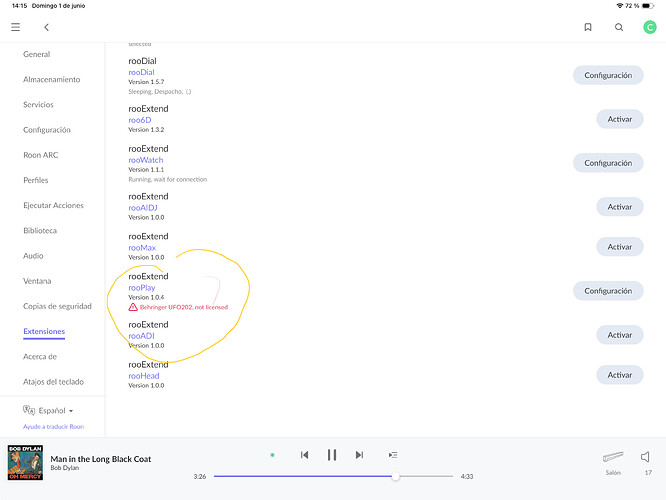Open the volume speaker control
The image size is (666, 500).
point(645,457)
